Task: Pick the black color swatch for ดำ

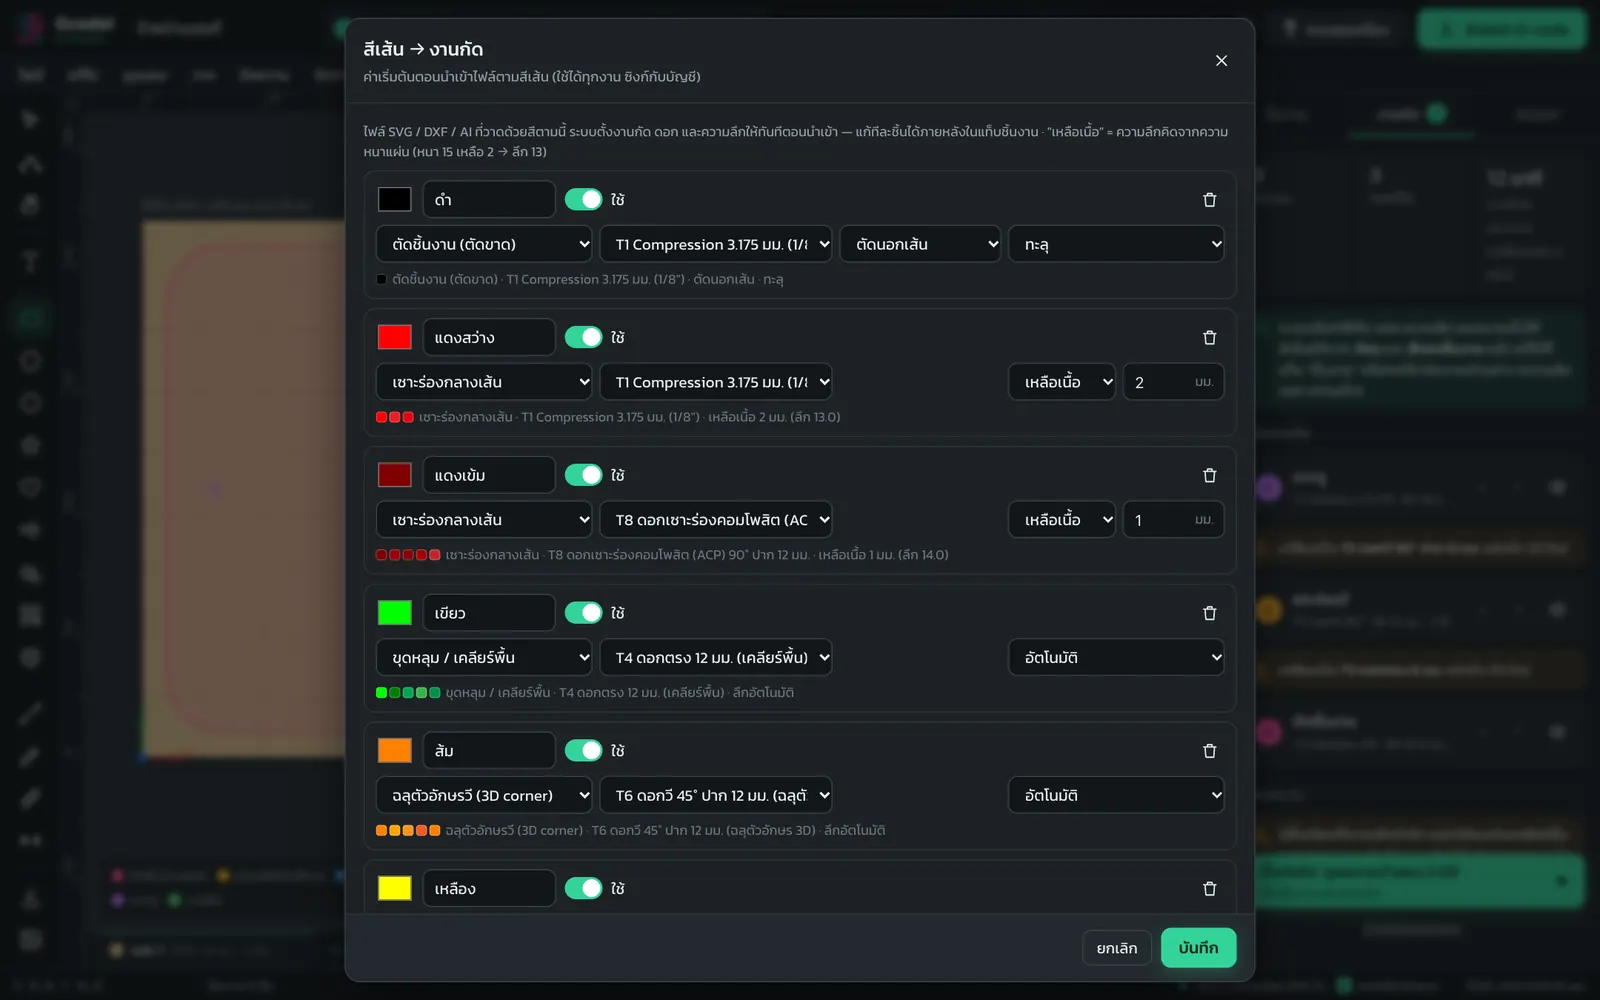Action: pyautogui.click(x=395, y=200)
